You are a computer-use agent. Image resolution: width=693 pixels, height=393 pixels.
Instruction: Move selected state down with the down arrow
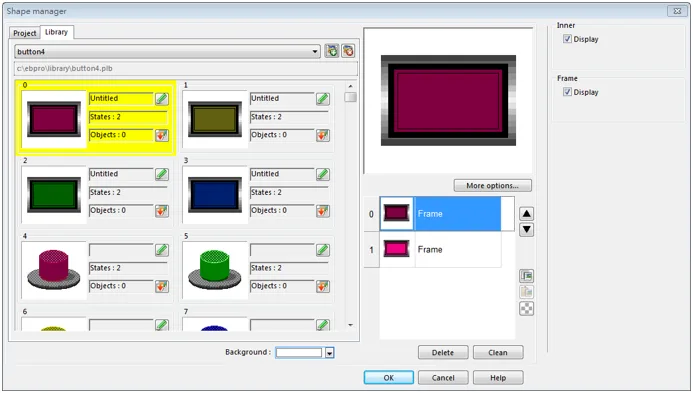click(526, 230)
